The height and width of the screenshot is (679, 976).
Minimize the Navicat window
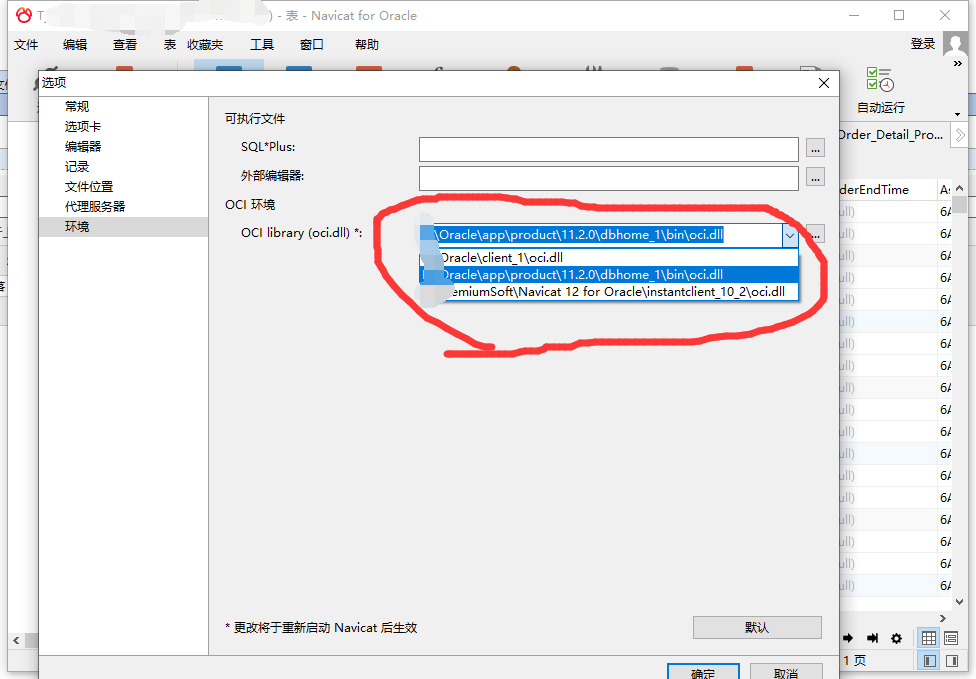(x=854, y=15)
